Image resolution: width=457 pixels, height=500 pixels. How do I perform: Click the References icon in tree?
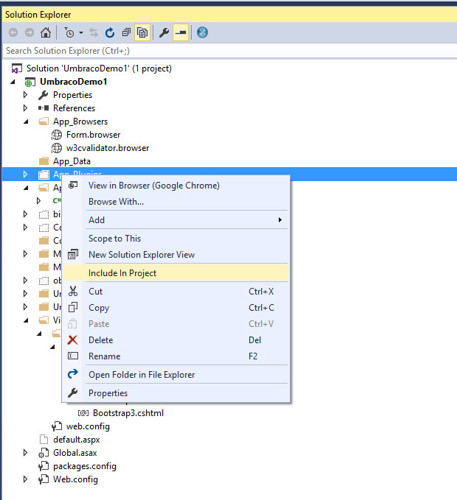[x=43, y=108]
